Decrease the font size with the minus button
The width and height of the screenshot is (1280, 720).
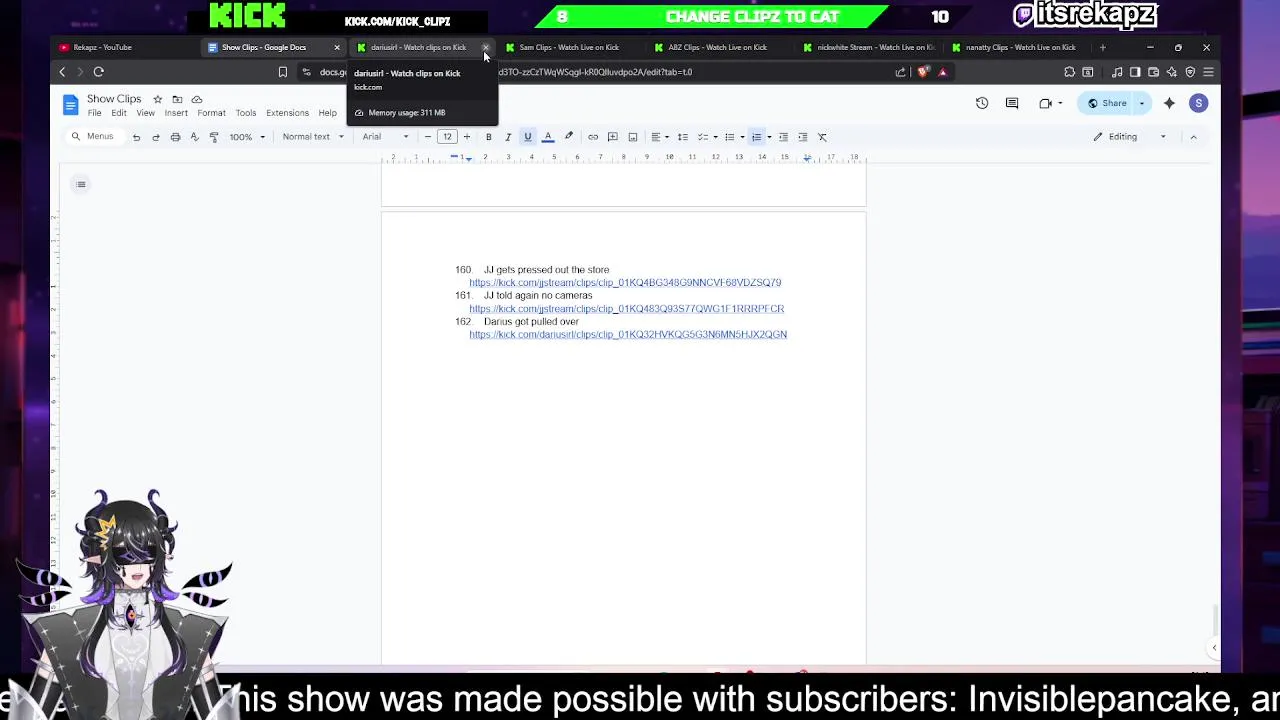[x=428, y=137]
